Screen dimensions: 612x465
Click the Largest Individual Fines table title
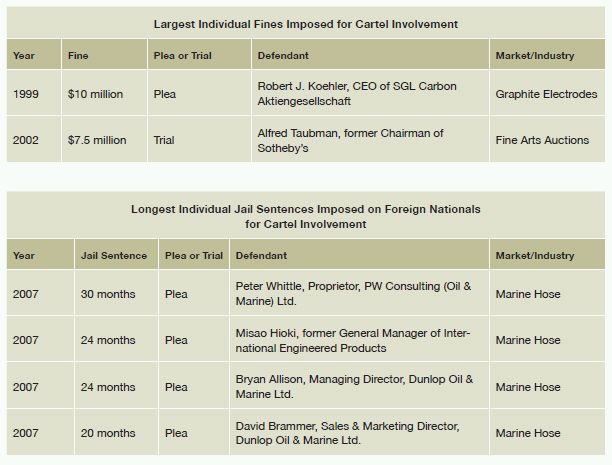pos(306,24)
